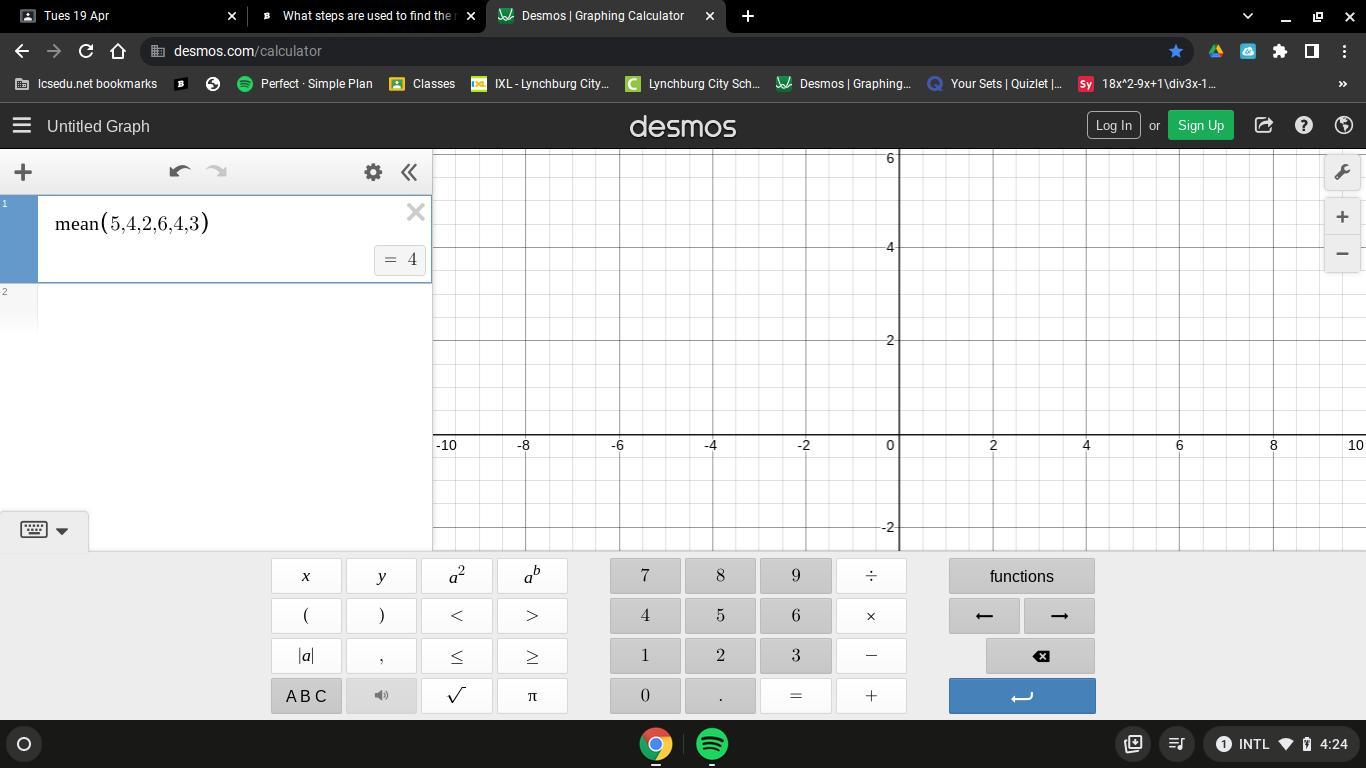This screenshot has height=768, width=1366.
Task: Show more bookmarks with chevron
Action: (x=1342, y=84)
